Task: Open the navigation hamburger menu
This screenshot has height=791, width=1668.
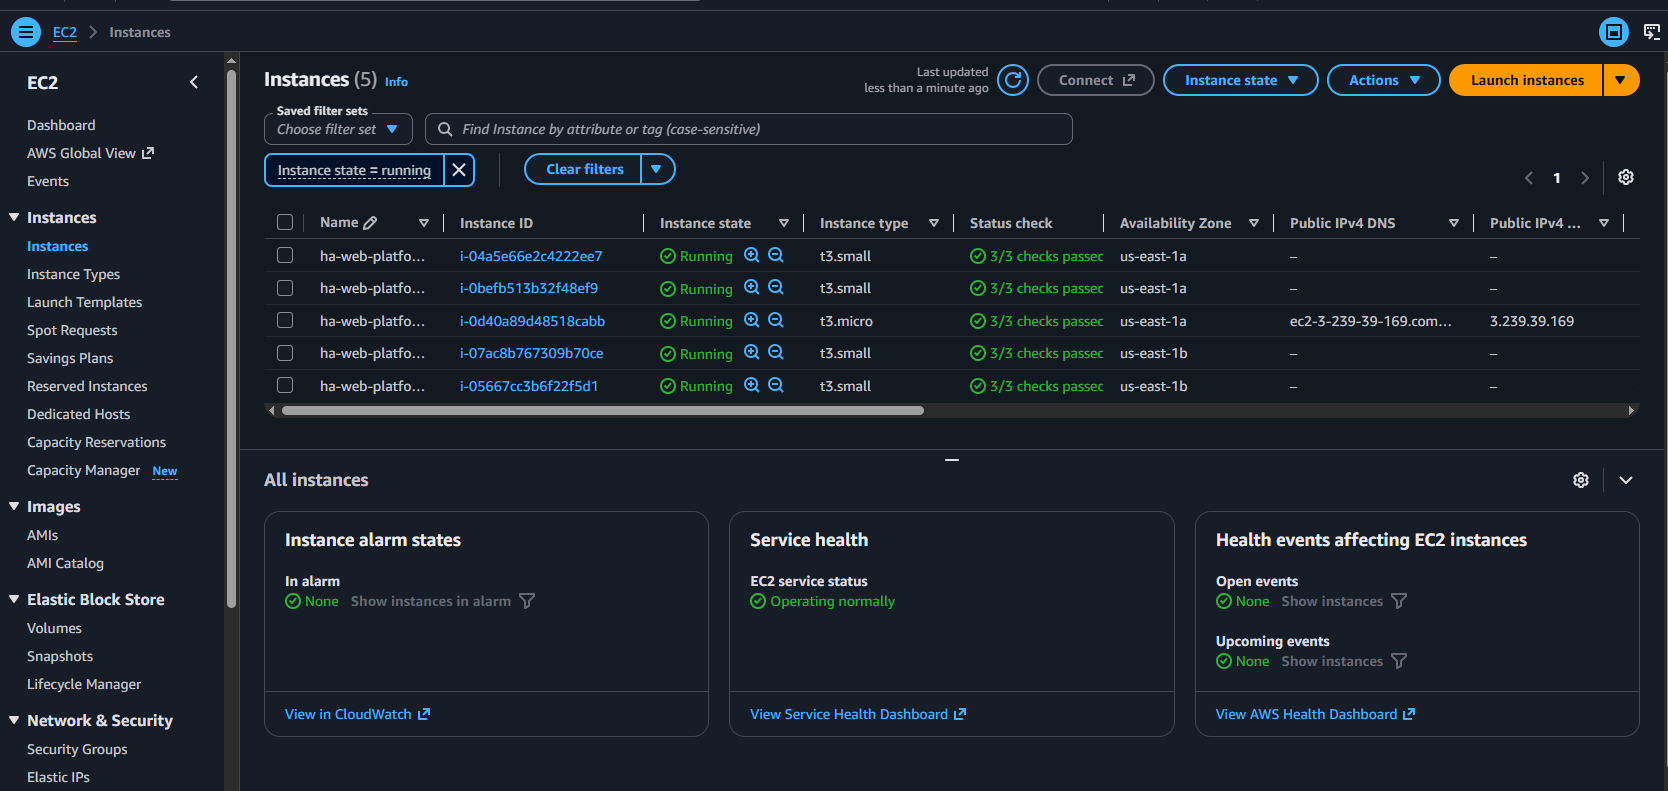Action: (x=26, y=32)
